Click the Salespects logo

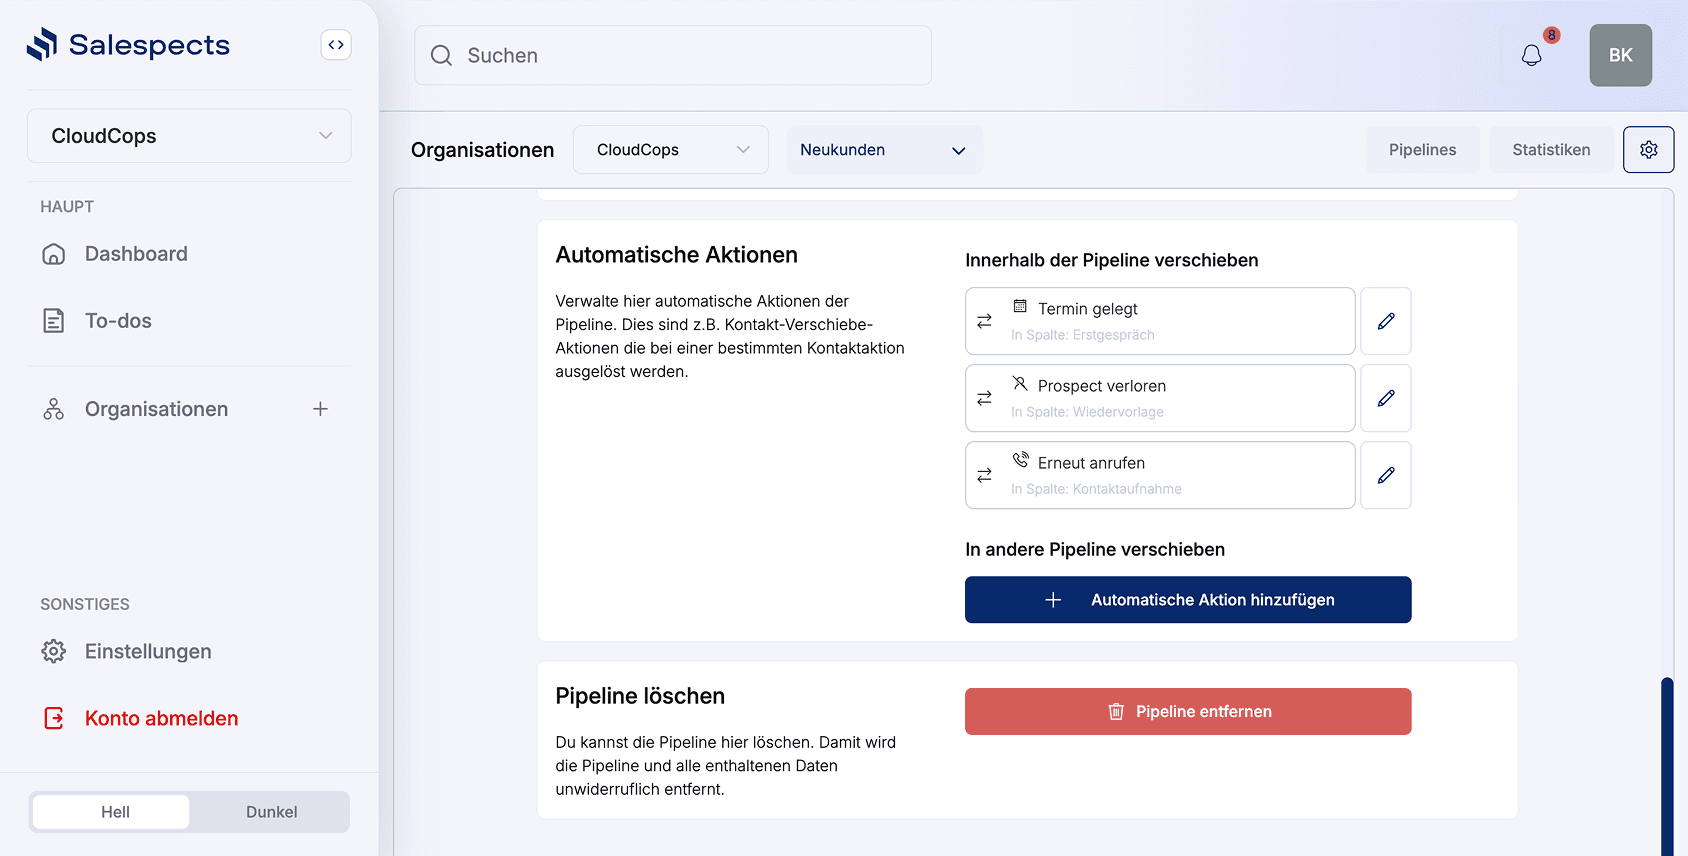pyautogui.click(x=128, y=45)
